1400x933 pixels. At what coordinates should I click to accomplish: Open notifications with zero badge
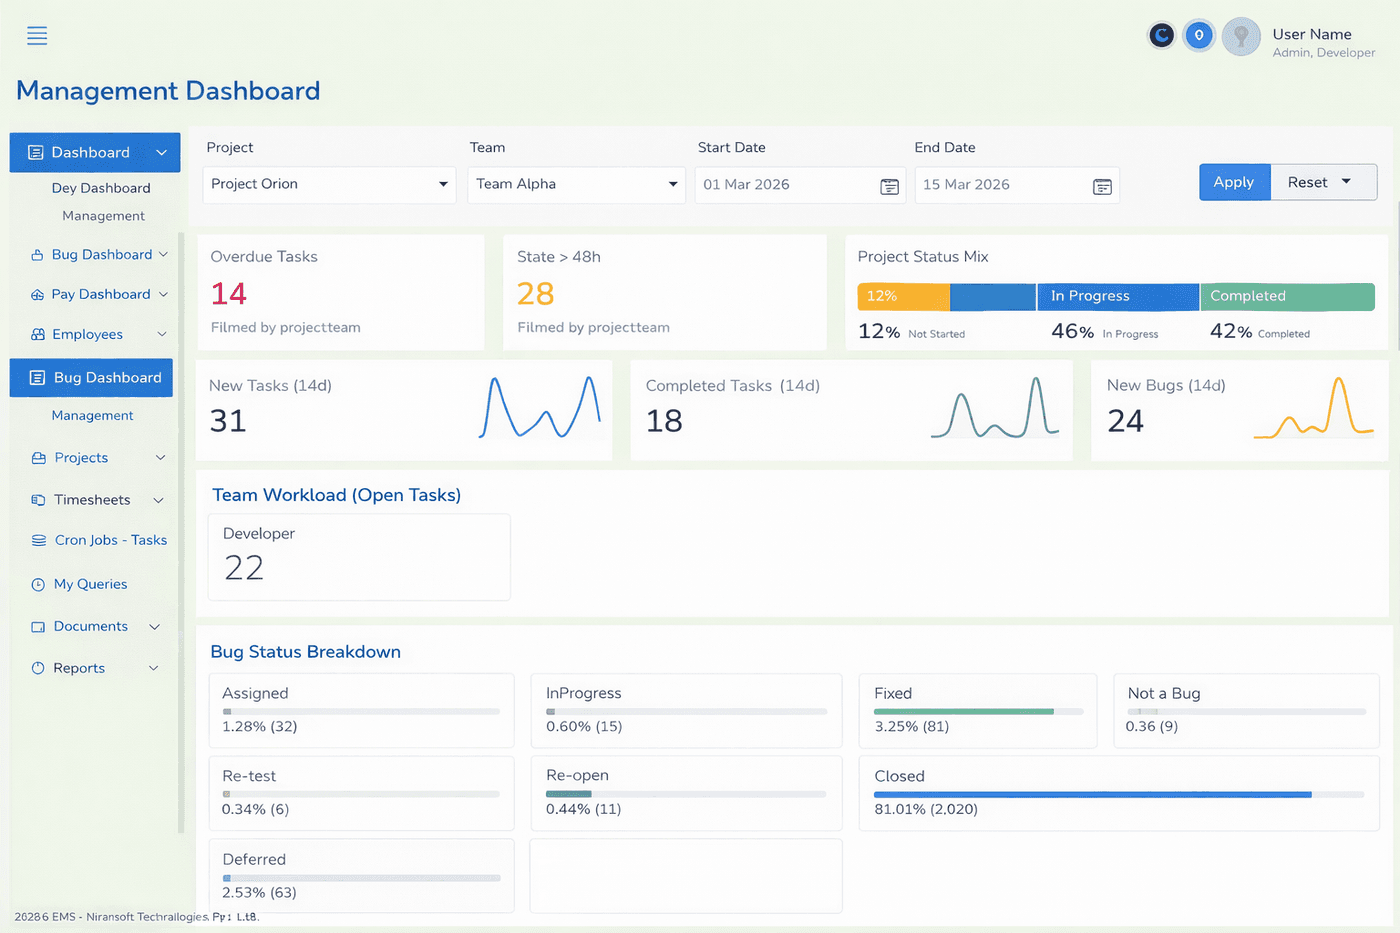point(1199,34)
